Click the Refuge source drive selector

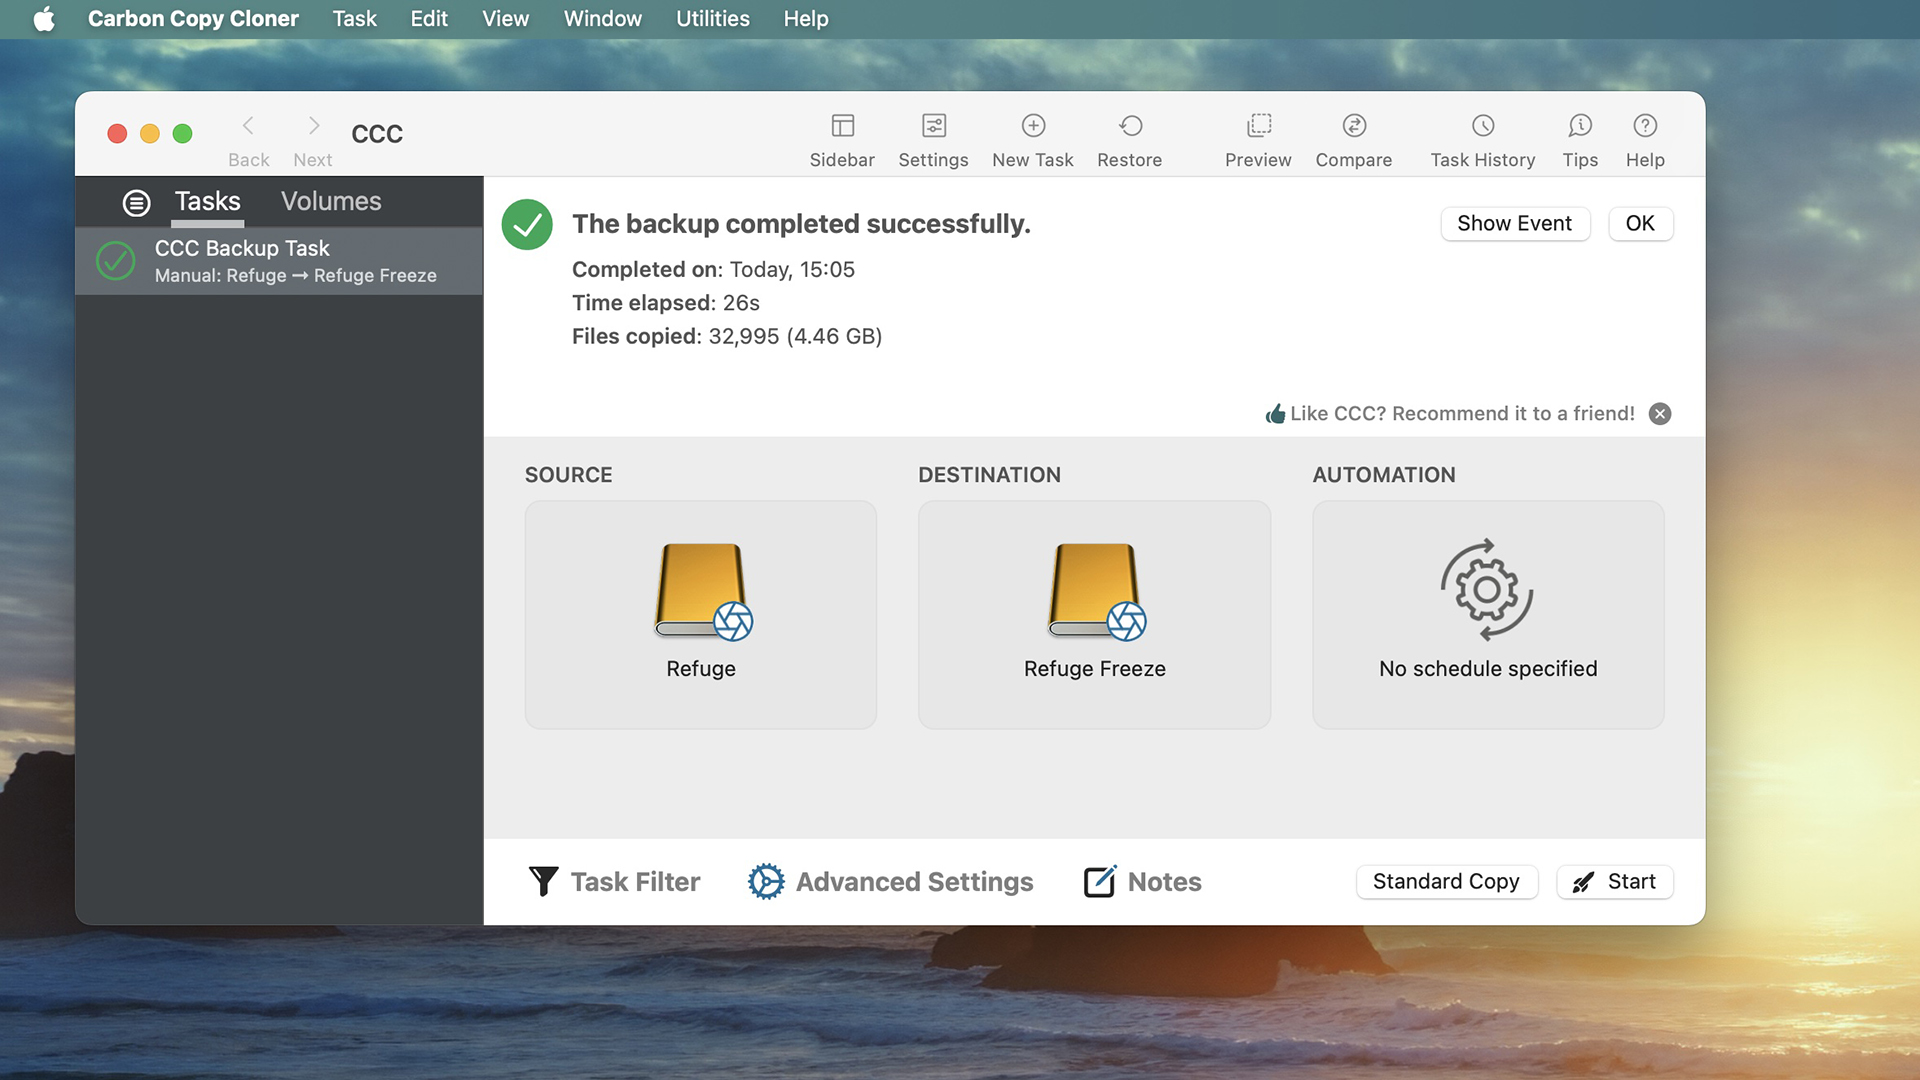click(701, 614)
